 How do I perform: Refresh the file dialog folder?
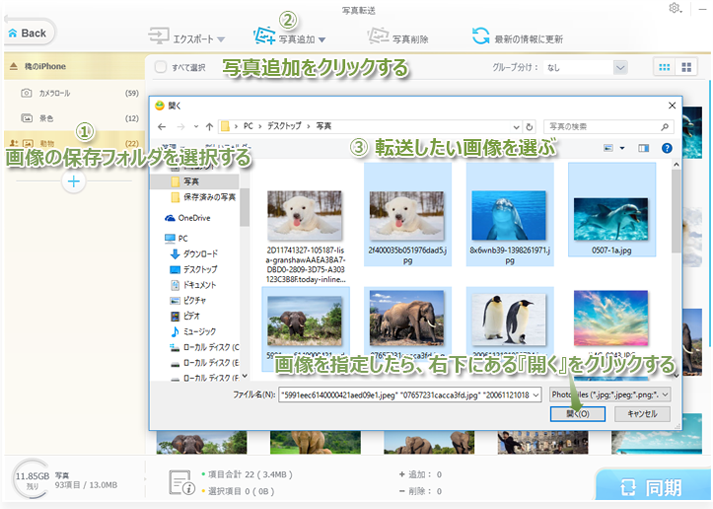click(x=529, y=126)
